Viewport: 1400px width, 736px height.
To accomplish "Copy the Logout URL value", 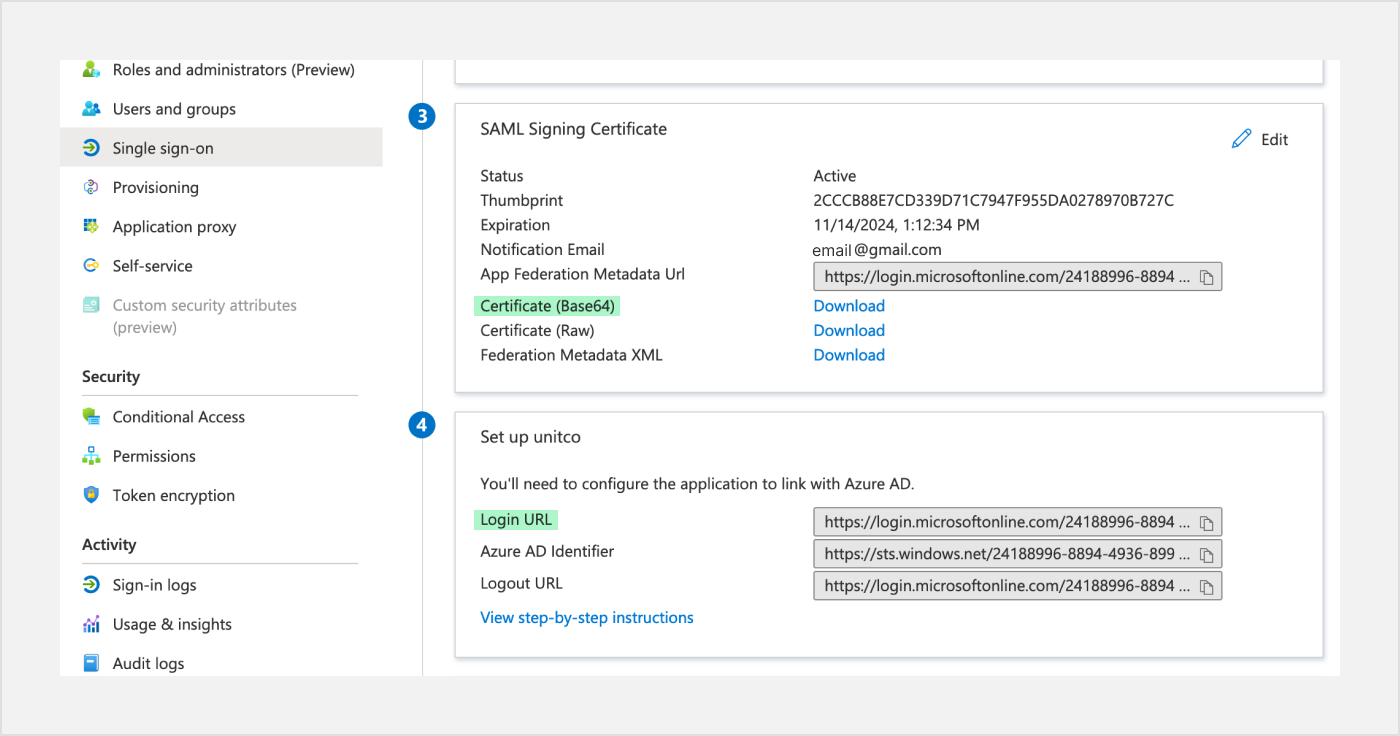I will 1207,587.
